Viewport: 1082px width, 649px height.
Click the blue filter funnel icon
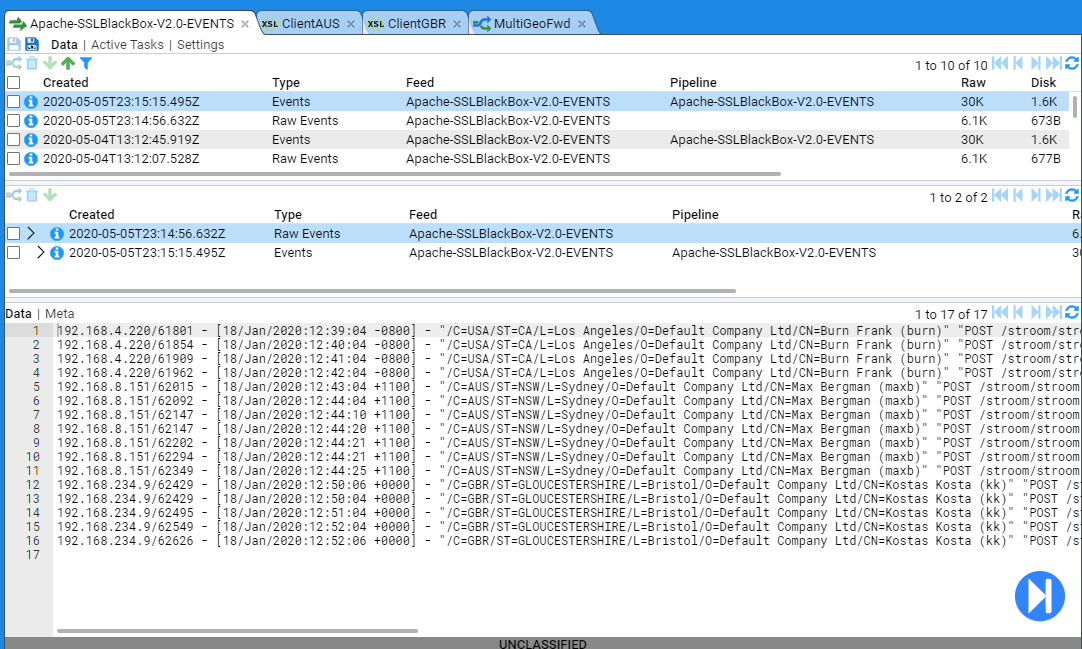(85, 64)
